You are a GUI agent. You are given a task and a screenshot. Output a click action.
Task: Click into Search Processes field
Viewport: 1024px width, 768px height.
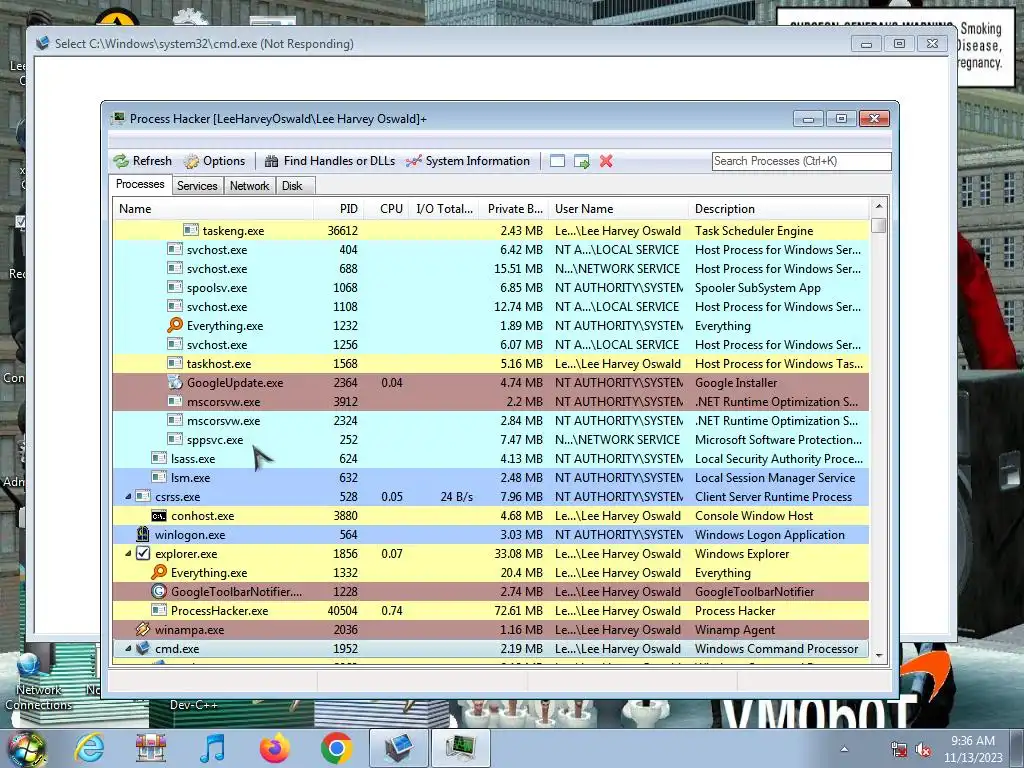point(801,161)
